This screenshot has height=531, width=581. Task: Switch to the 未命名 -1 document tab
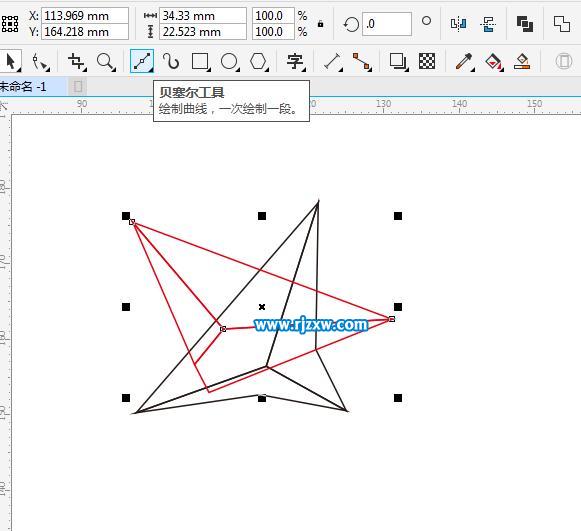(23, 87)
